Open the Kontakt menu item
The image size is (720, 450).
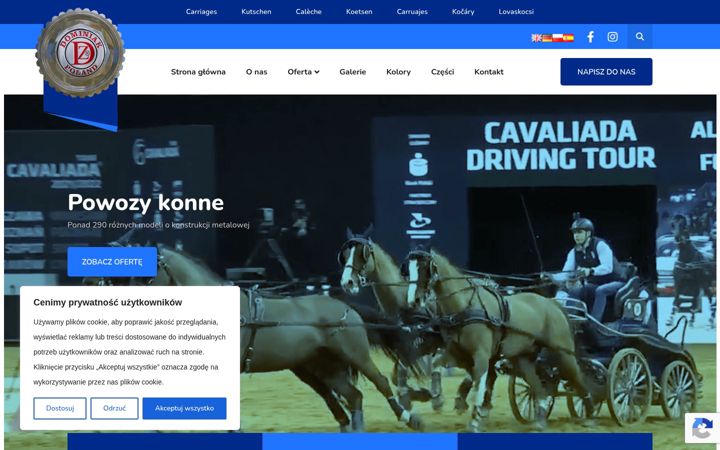click(489, 72)
